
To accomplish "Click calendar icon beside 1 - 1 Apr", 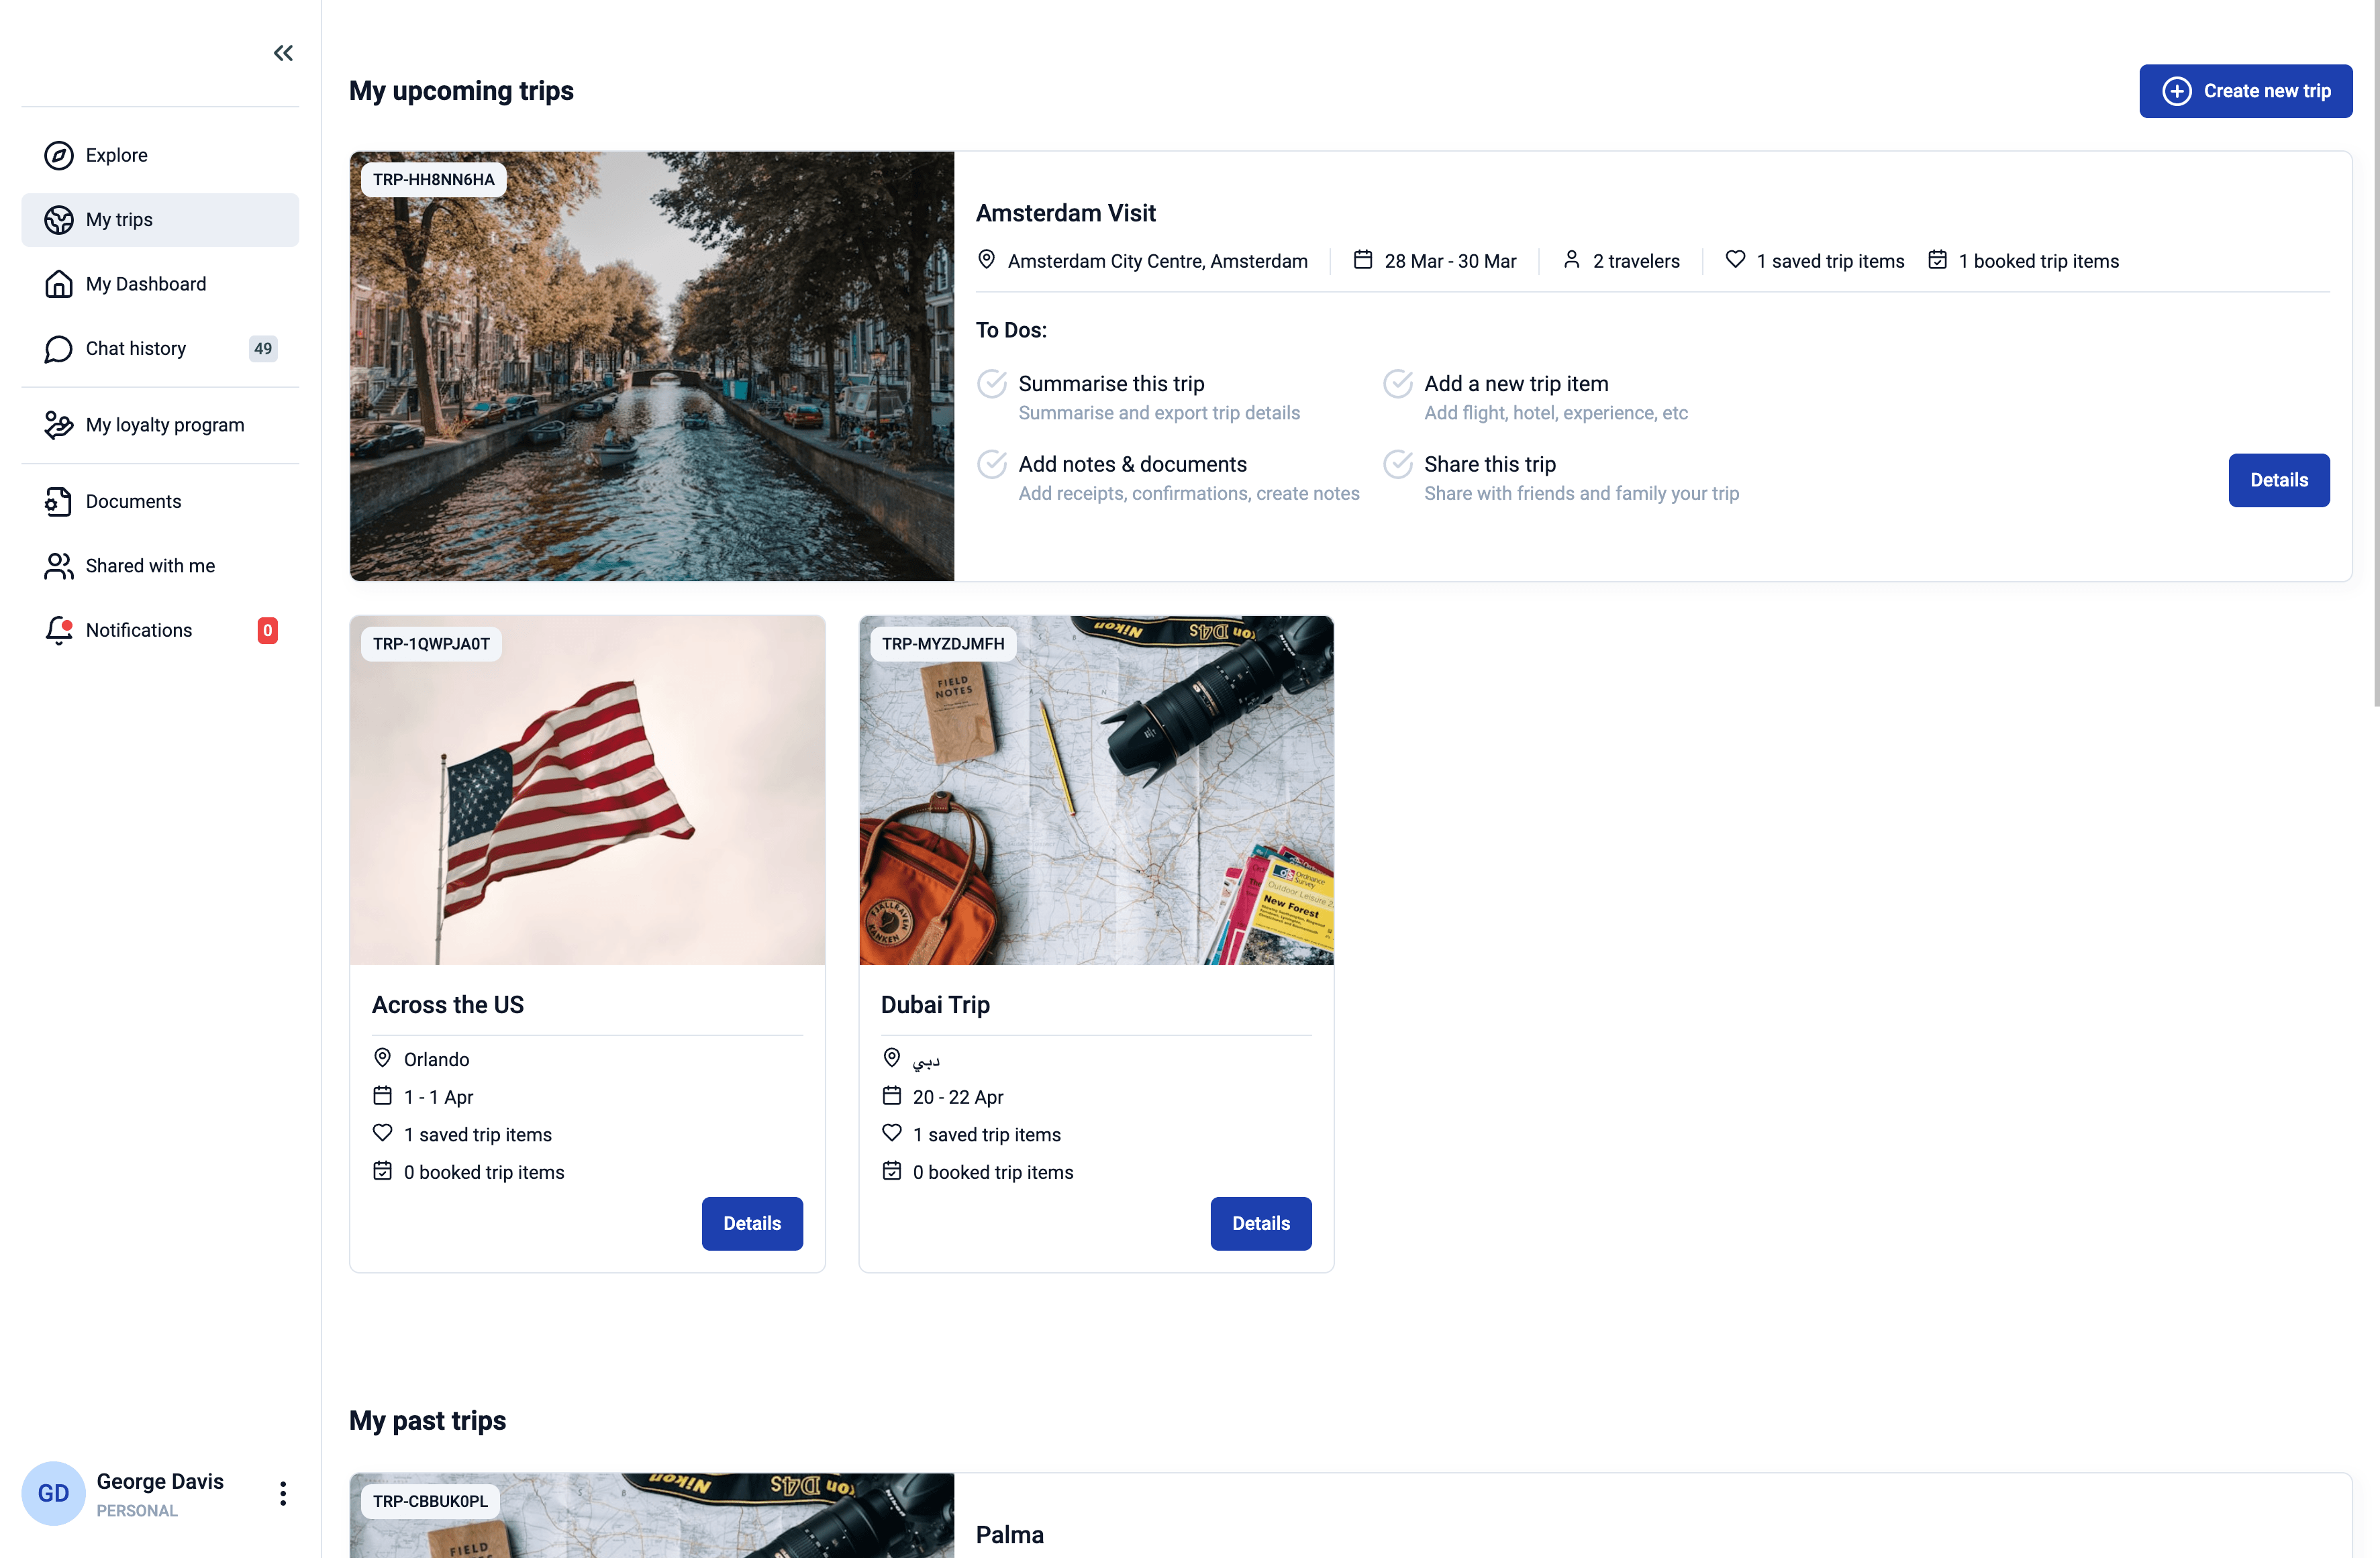I will (382, 1096).
